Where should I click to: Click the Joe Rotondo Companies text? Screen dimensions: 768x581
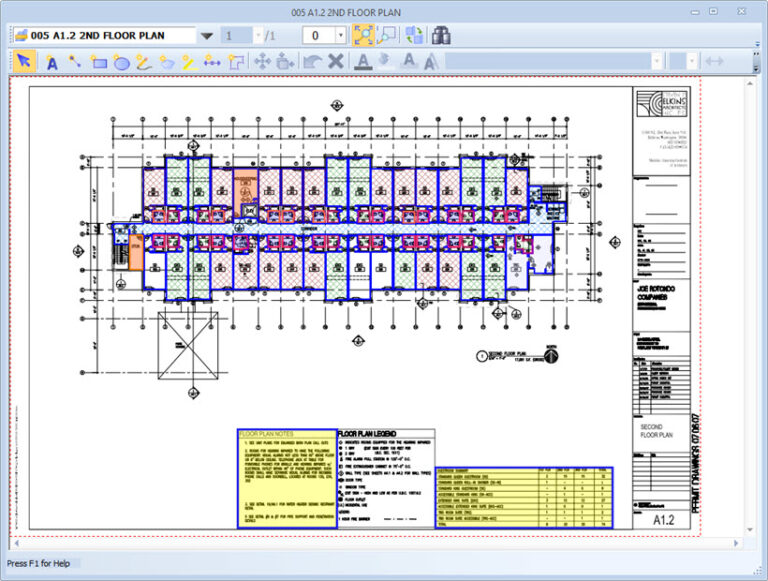pyautogui.click(x=656, y=293)
